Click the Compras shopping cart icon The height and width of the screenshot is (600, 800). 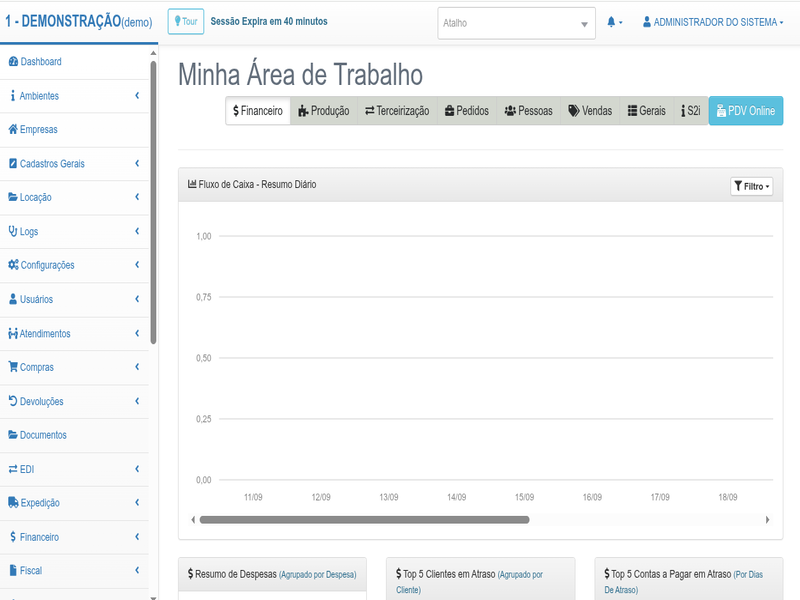13,367
